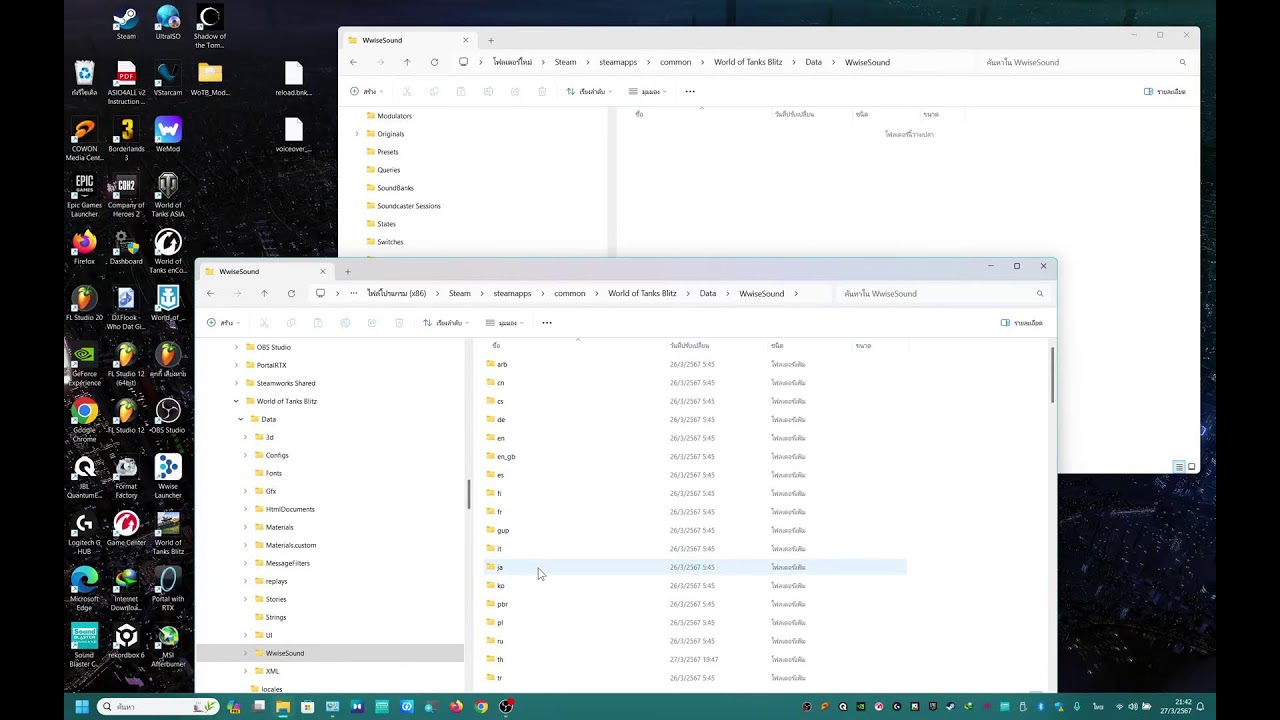Open the MSI Afterburner desktop icon

(168, 646)
